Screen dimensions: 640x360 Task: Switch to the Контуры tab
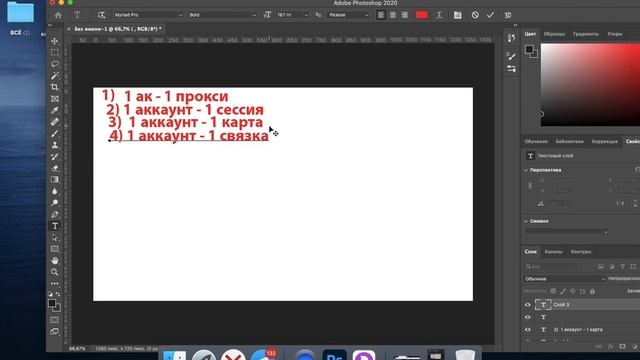[x=581, y=252]
